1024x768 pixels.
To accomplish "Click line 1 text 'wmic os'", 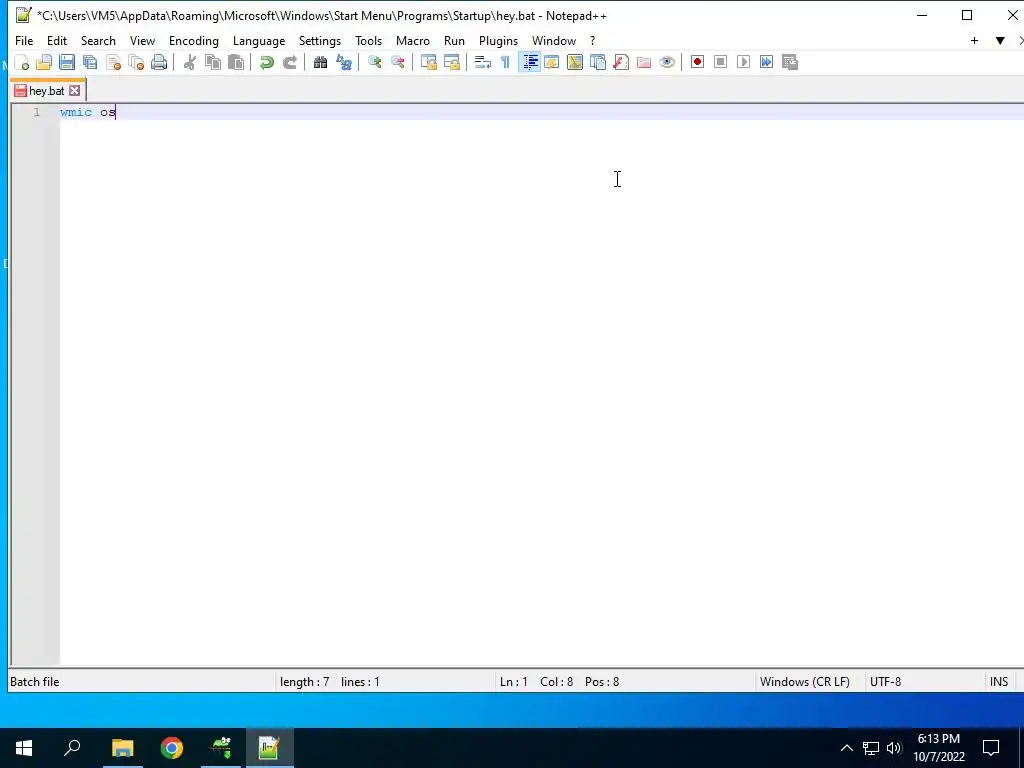I will click(88, 112).
